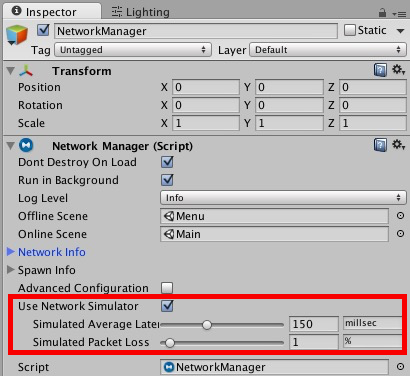The image size is (410, 376).
Task: Open the Inspector panel options menu
Action: point(399,14)
